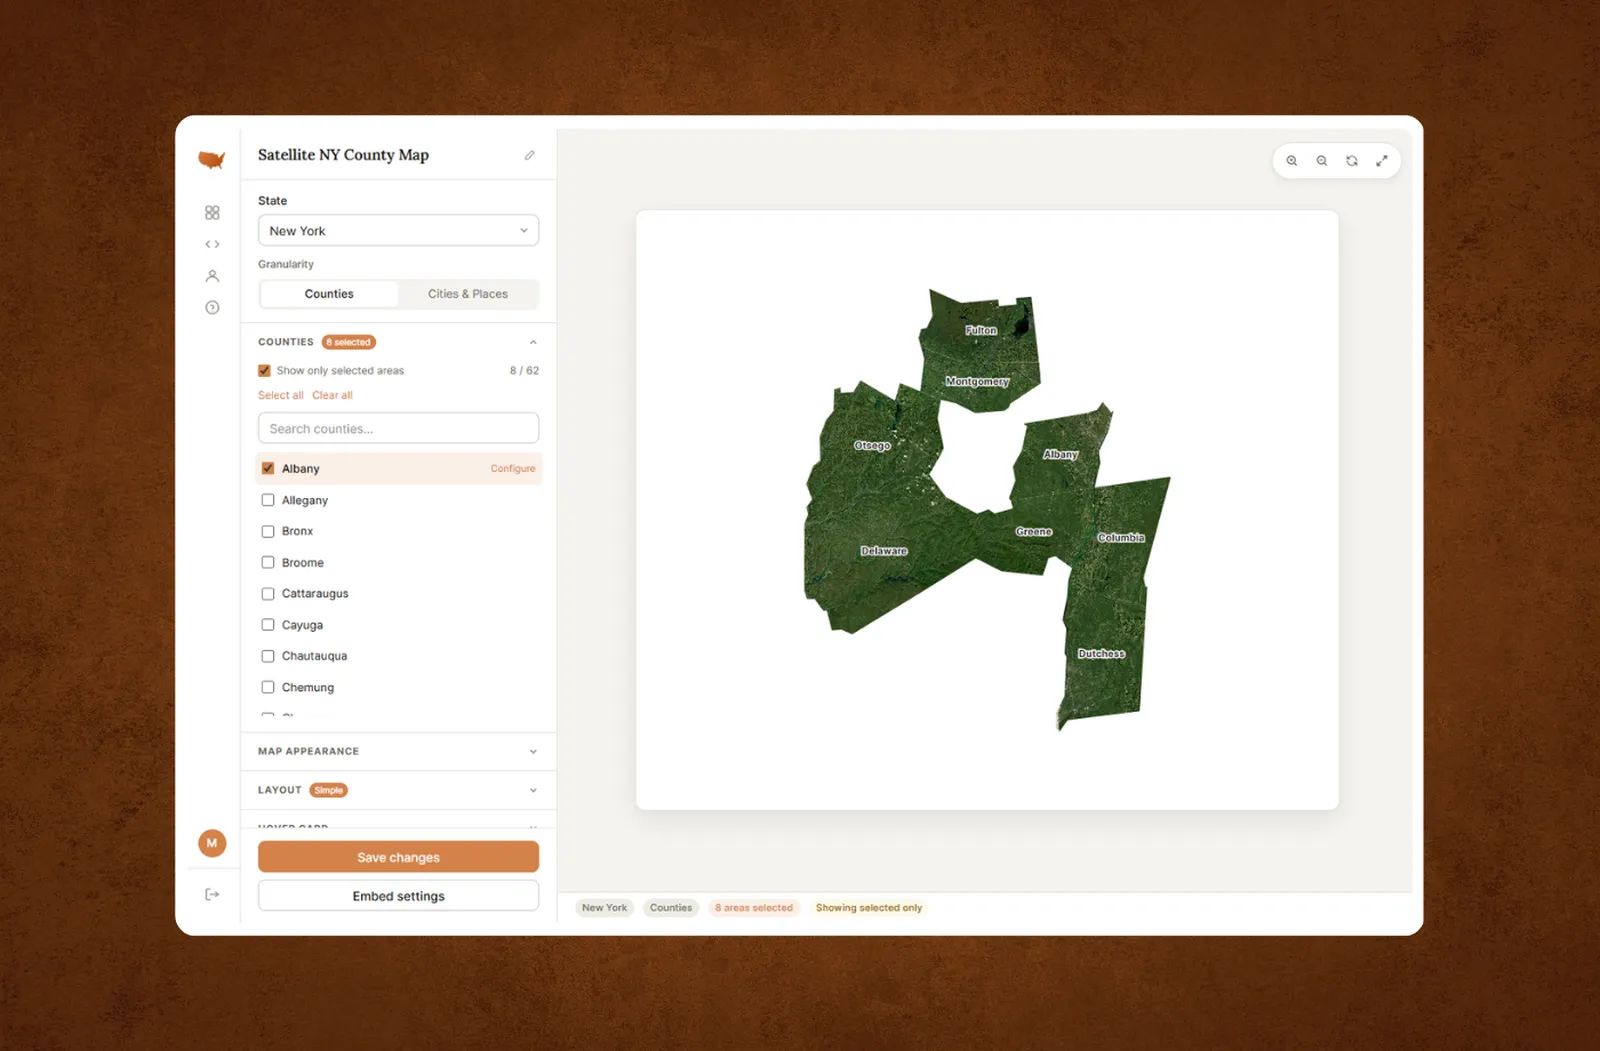Viewport: 1600px width, 1051px height.
Task: Click the New York status chip
Action: pos(605,908)
